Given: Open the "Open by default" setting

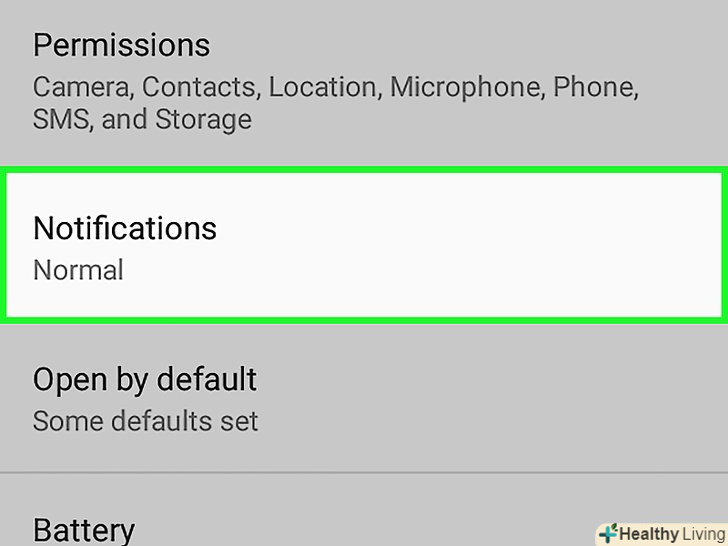Looking at the screenshot, I should [145, 380].
